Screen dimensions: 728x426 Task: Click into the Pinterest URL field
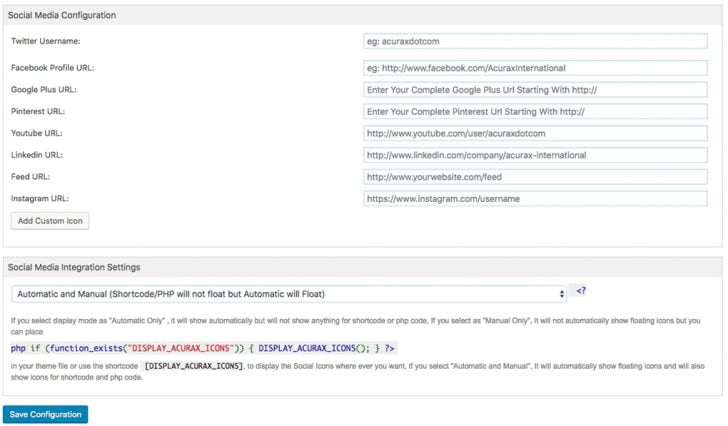coord(535,112)
